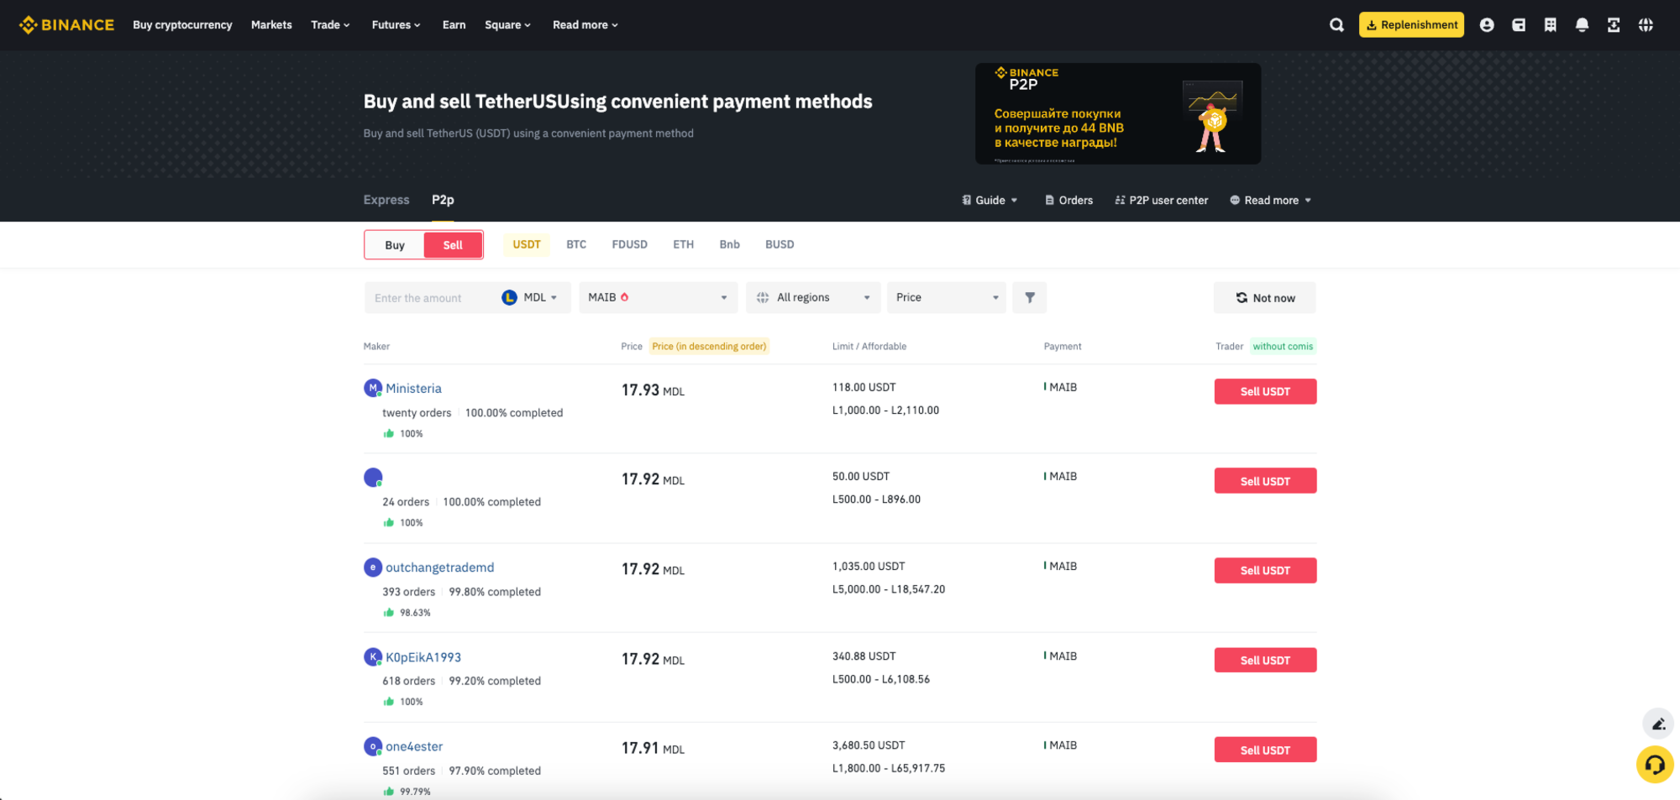1680x800 pixels.
Task: Open the notifications bell
Action: pos(1582,25)
